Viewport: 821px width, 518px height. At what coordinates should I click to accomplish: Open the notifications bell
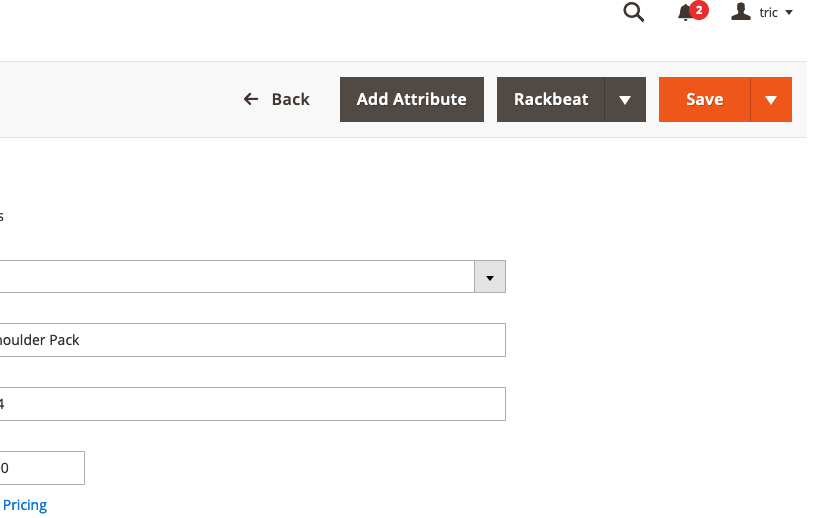685,13
